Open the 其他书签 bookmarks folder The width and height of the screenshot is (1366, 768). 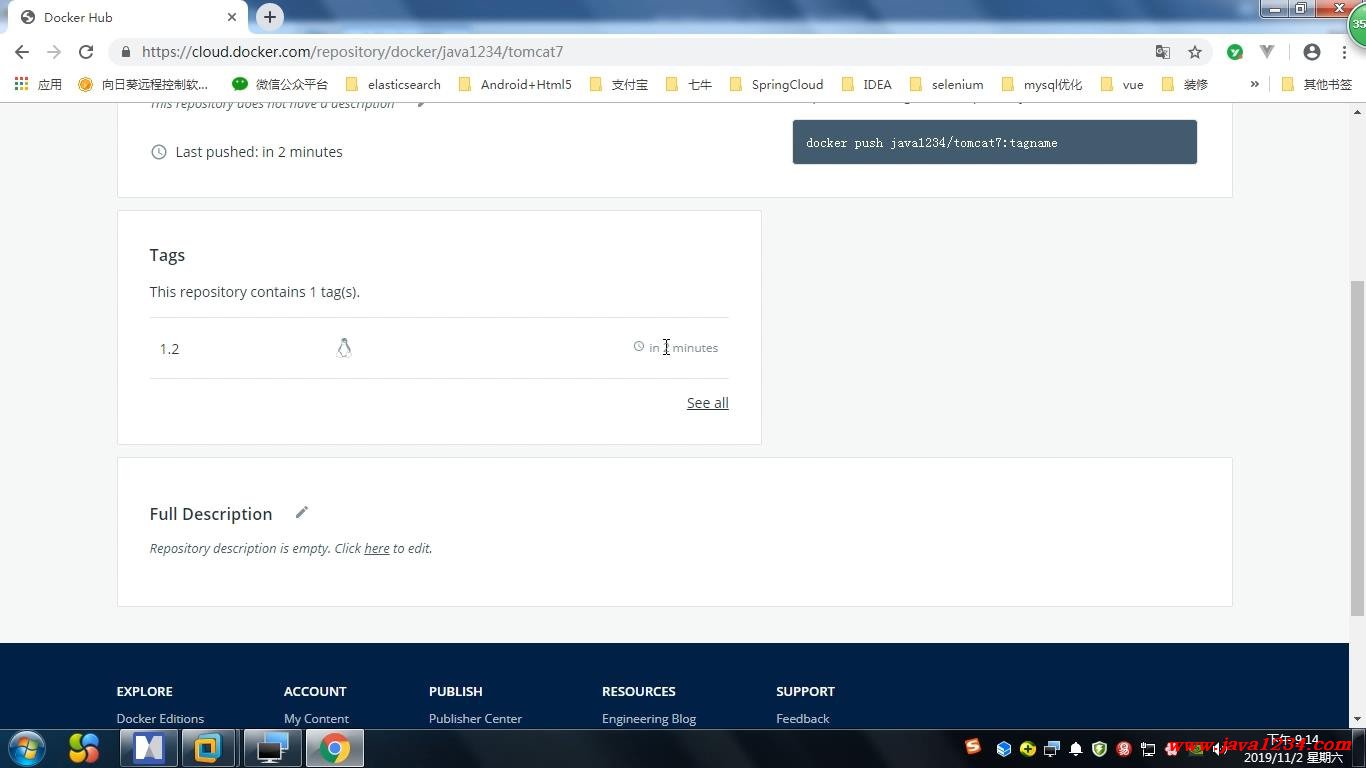(1316, 84)
